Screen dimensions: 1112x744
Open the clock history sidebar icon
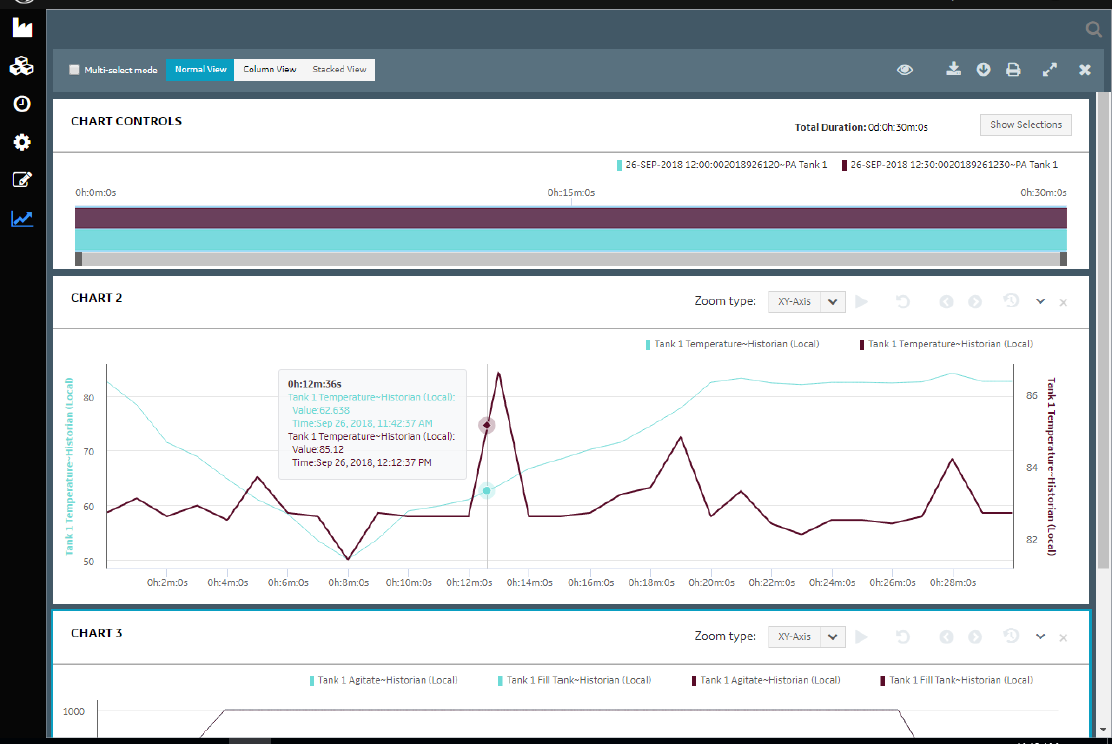tap(22, 104)
